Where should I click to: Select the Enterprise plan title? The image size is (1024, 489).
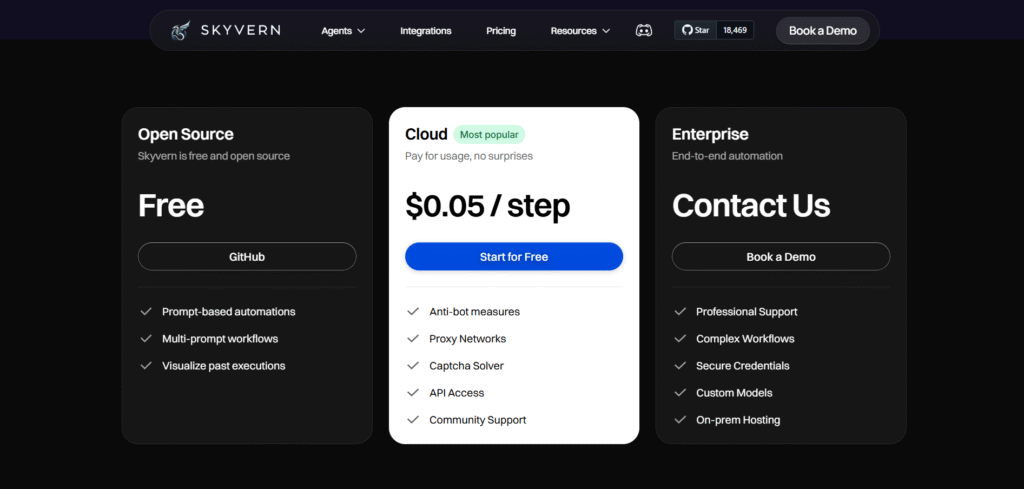click(x=710, y=134)
